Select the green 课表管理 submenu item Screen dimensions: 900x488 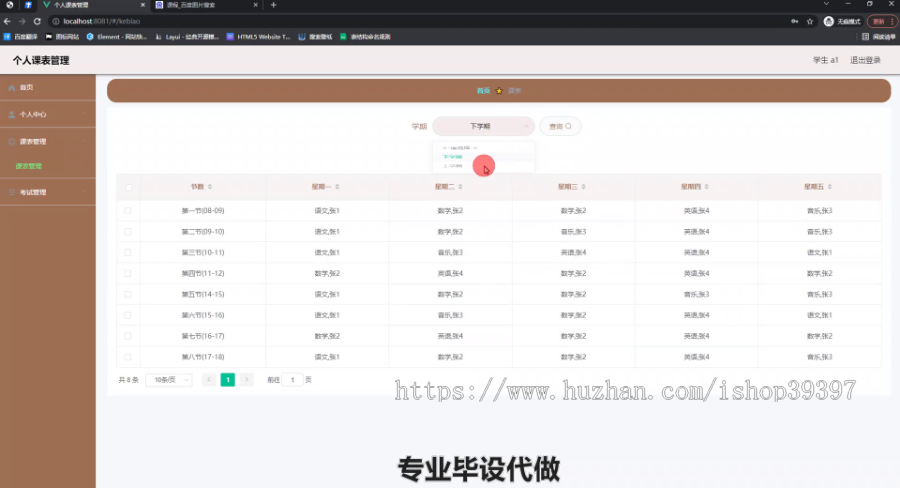[x=29, y=166]
